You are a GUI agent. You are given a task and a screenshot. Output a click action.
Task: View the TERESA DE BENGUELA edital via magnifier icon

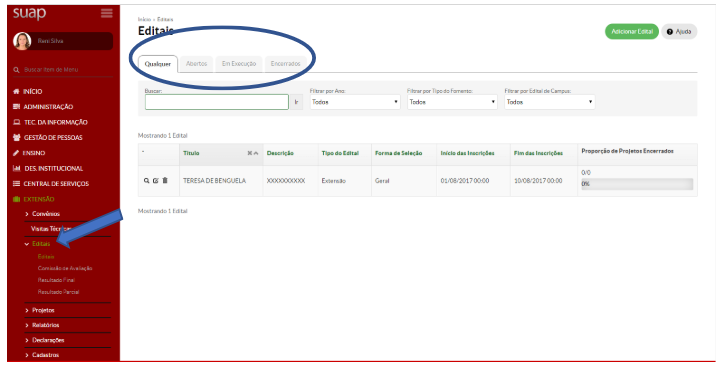(146, 180)
